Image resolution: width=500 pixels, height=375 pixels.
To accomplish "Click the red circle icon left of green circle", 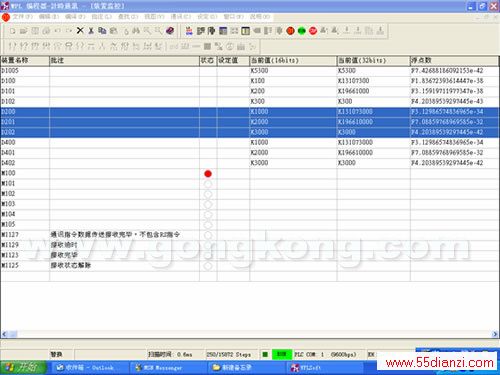I will 290,31.
